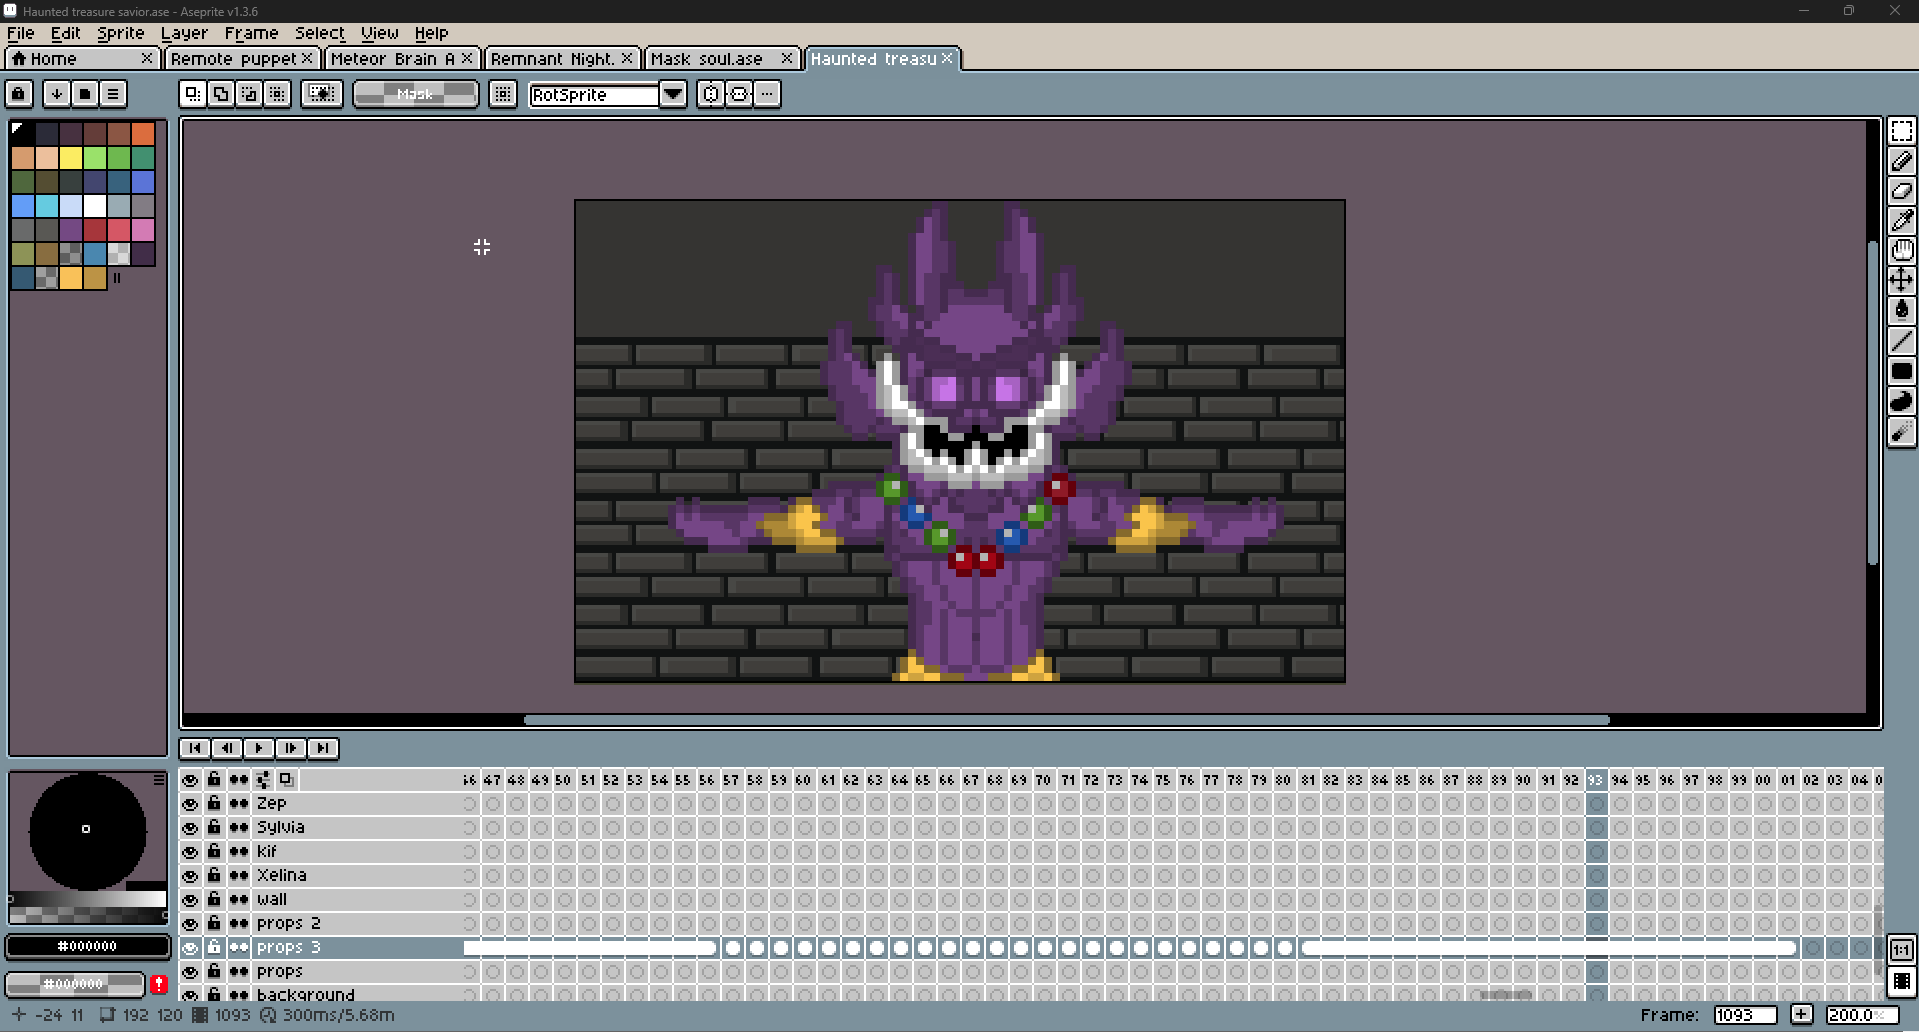
Task: Switch to the Mask soul.ase tab
Action: tap(707, 59)
